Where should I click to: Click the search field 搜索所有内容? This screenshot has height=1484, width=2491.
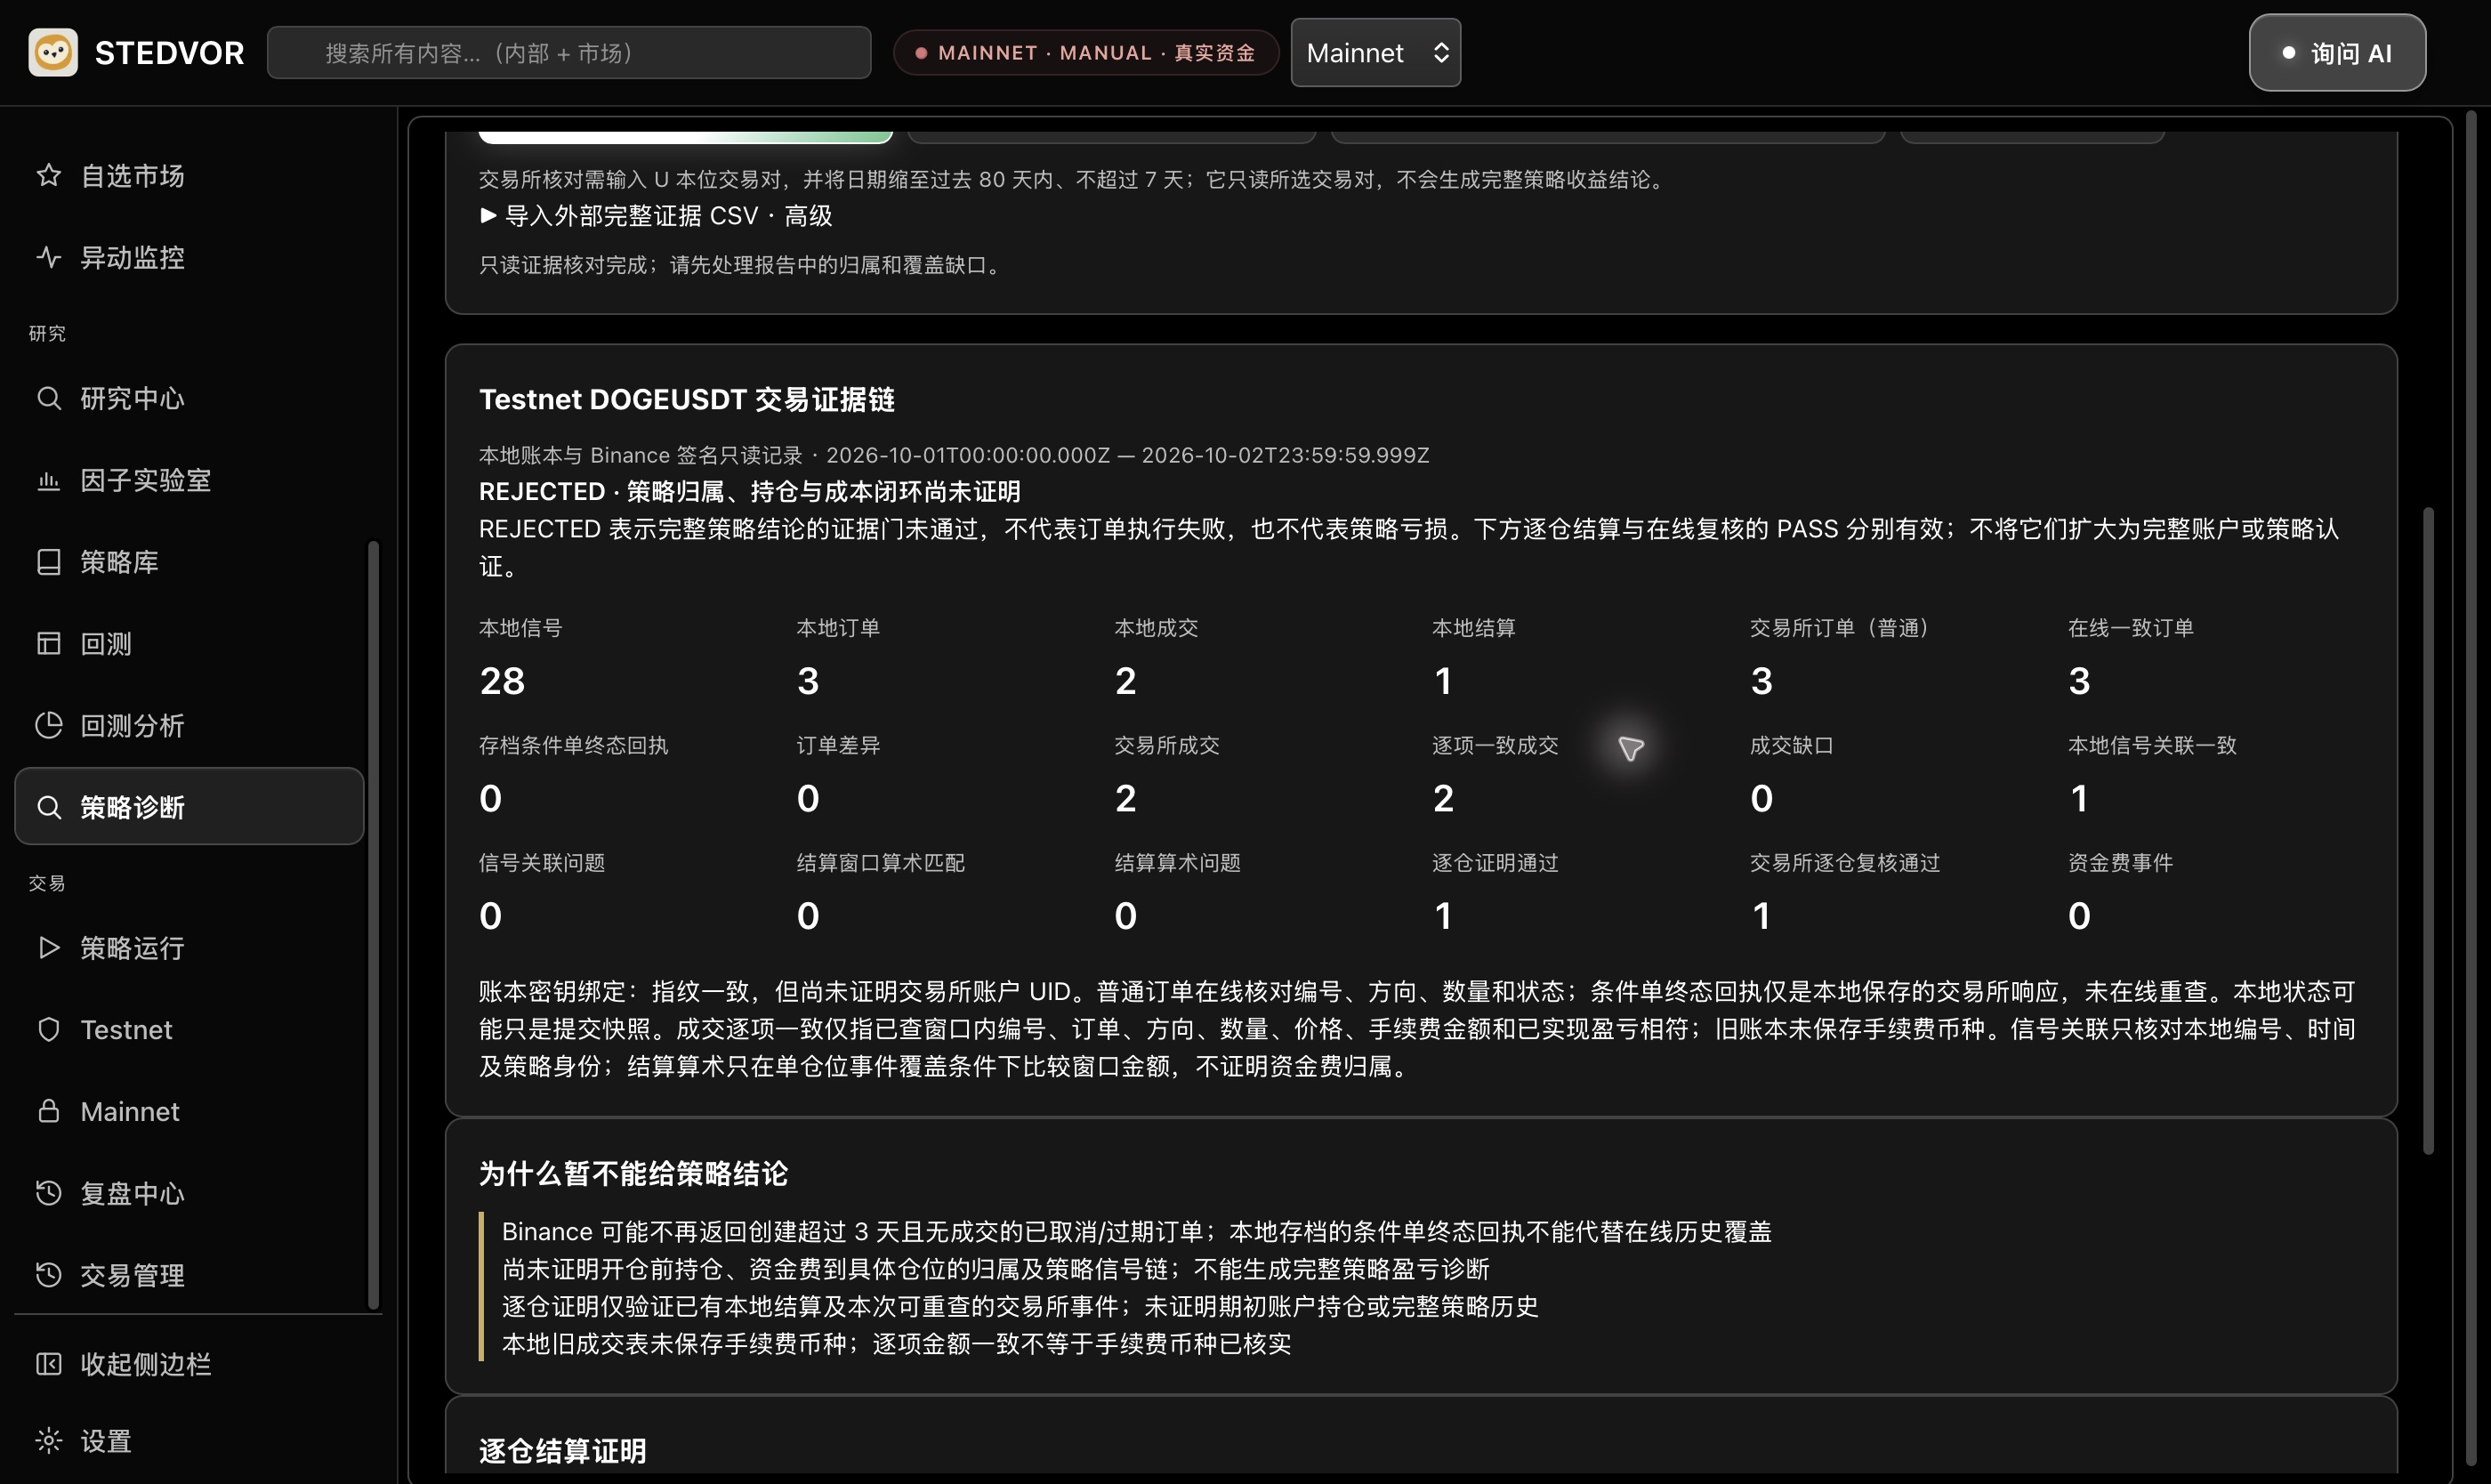pos(569,53)
